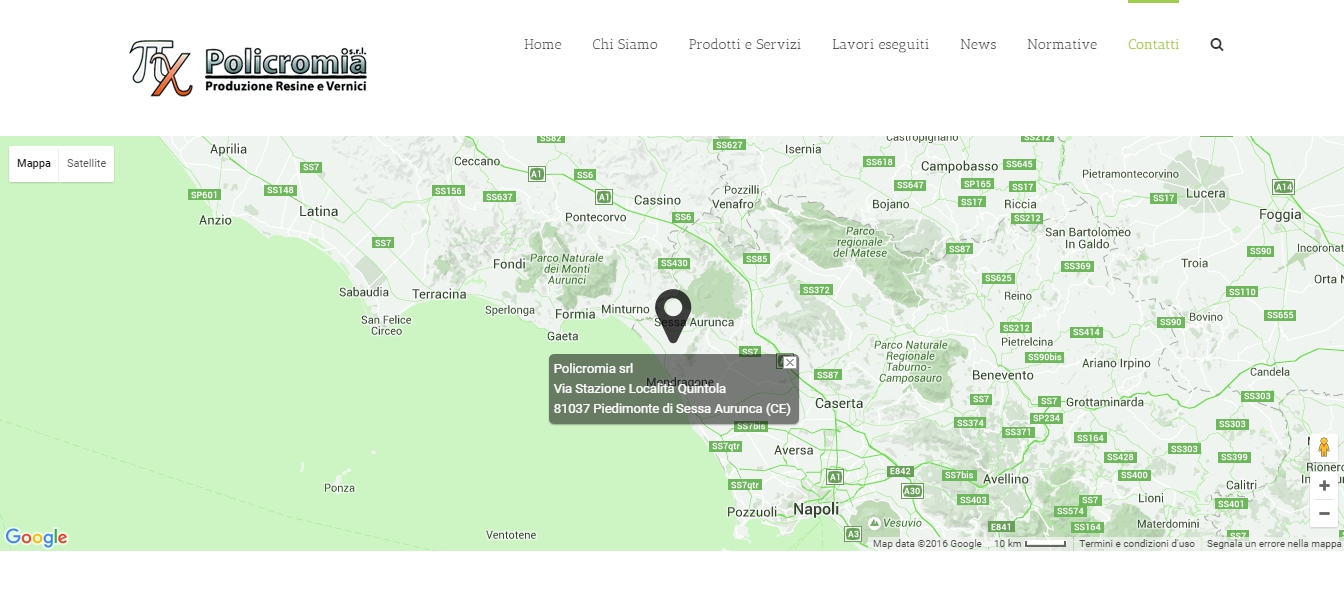Open Street View pegman icon
The height and width of the screenshot is (593, 1344).
point(1324,447)
